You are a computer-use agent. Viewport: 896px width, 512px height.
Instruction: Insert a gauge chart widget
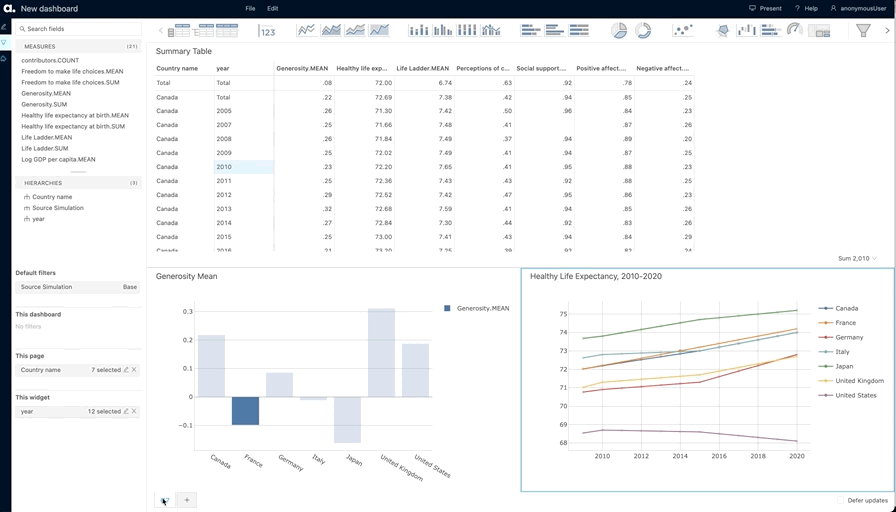click(x=795, y=30)
